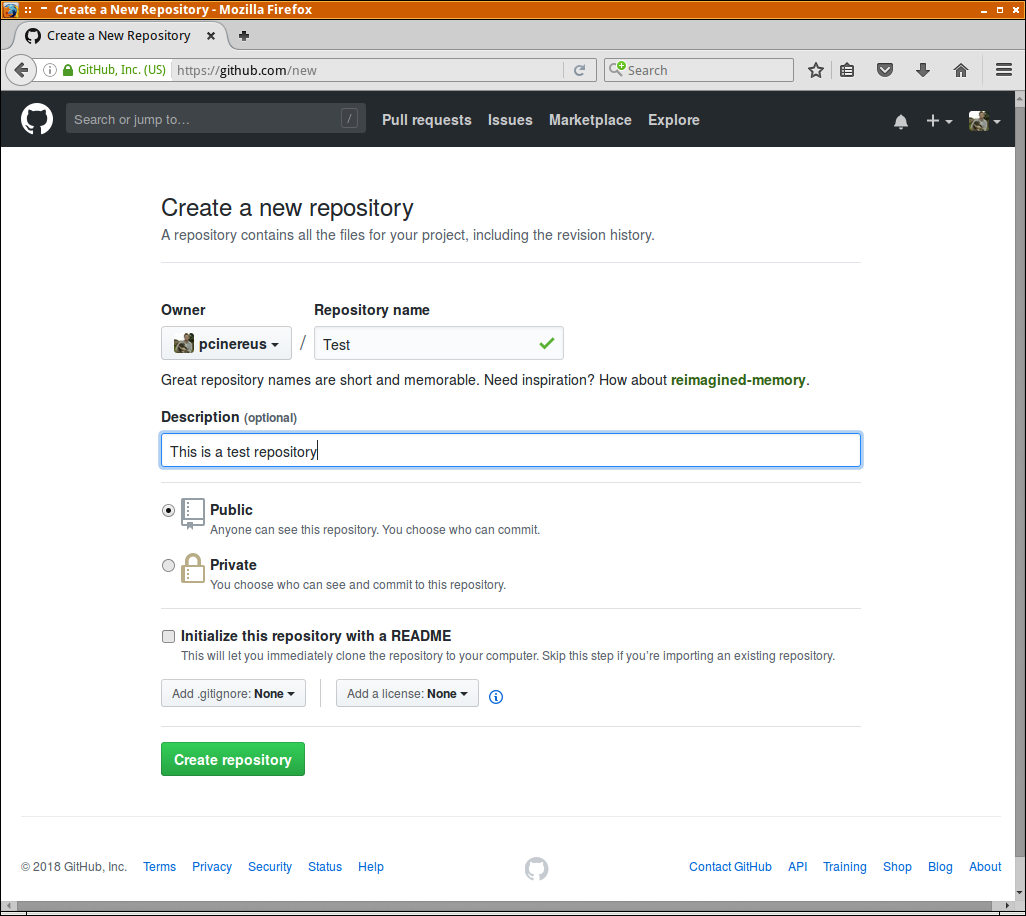1026x916 pixels.
Task: Click the Public visibility label text
Action: (x=231, y=510)
